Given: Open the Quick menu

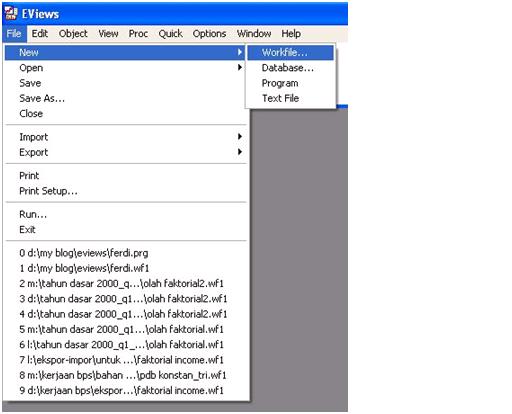Looking at the screenshot, I should coord(170,34).
